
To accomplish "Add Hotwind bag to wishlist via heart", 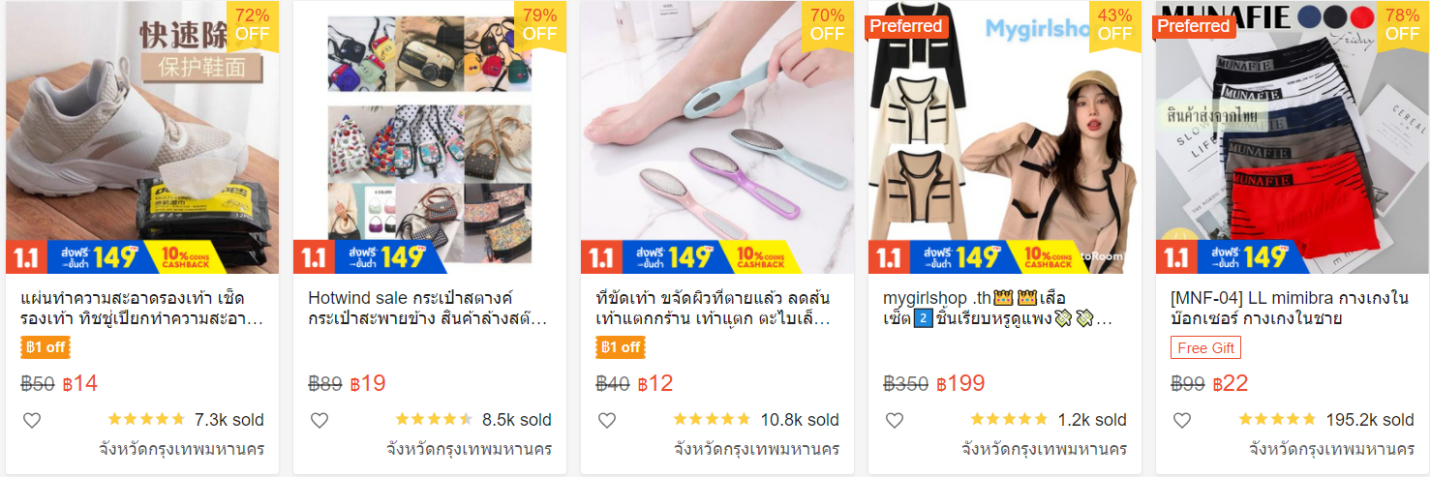I will 319,420.
